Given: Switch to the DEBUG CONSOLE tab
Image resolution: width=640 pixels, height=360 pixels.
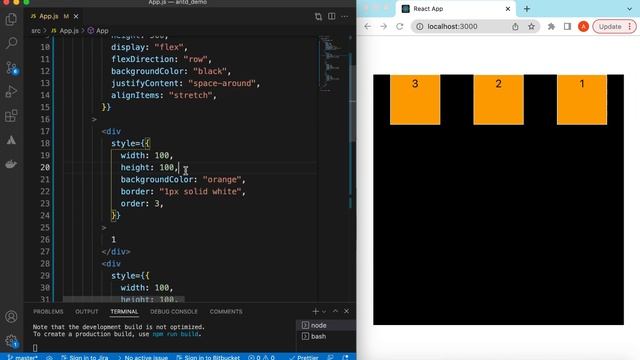Looking at the screenshot, I should pos(173,311).
